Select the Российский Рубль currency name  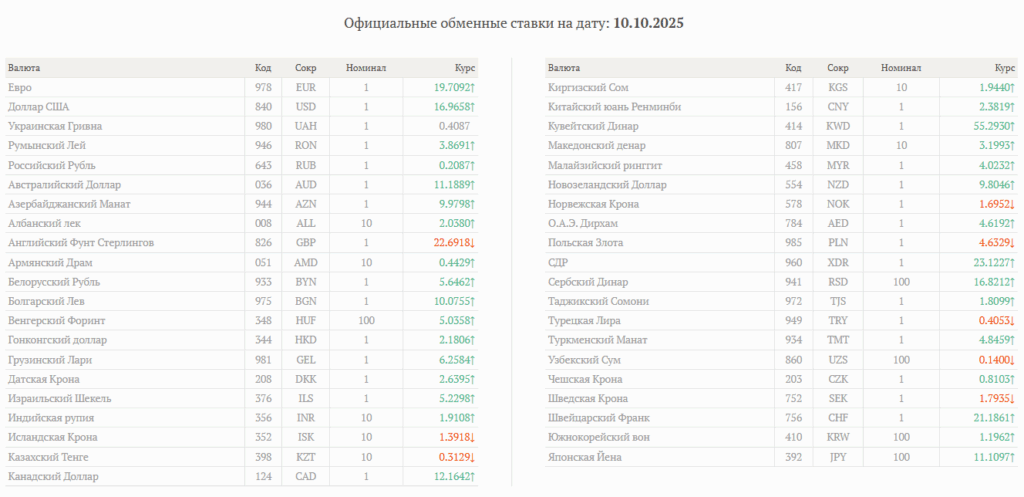pyautogui.click(x=47, y=165)
